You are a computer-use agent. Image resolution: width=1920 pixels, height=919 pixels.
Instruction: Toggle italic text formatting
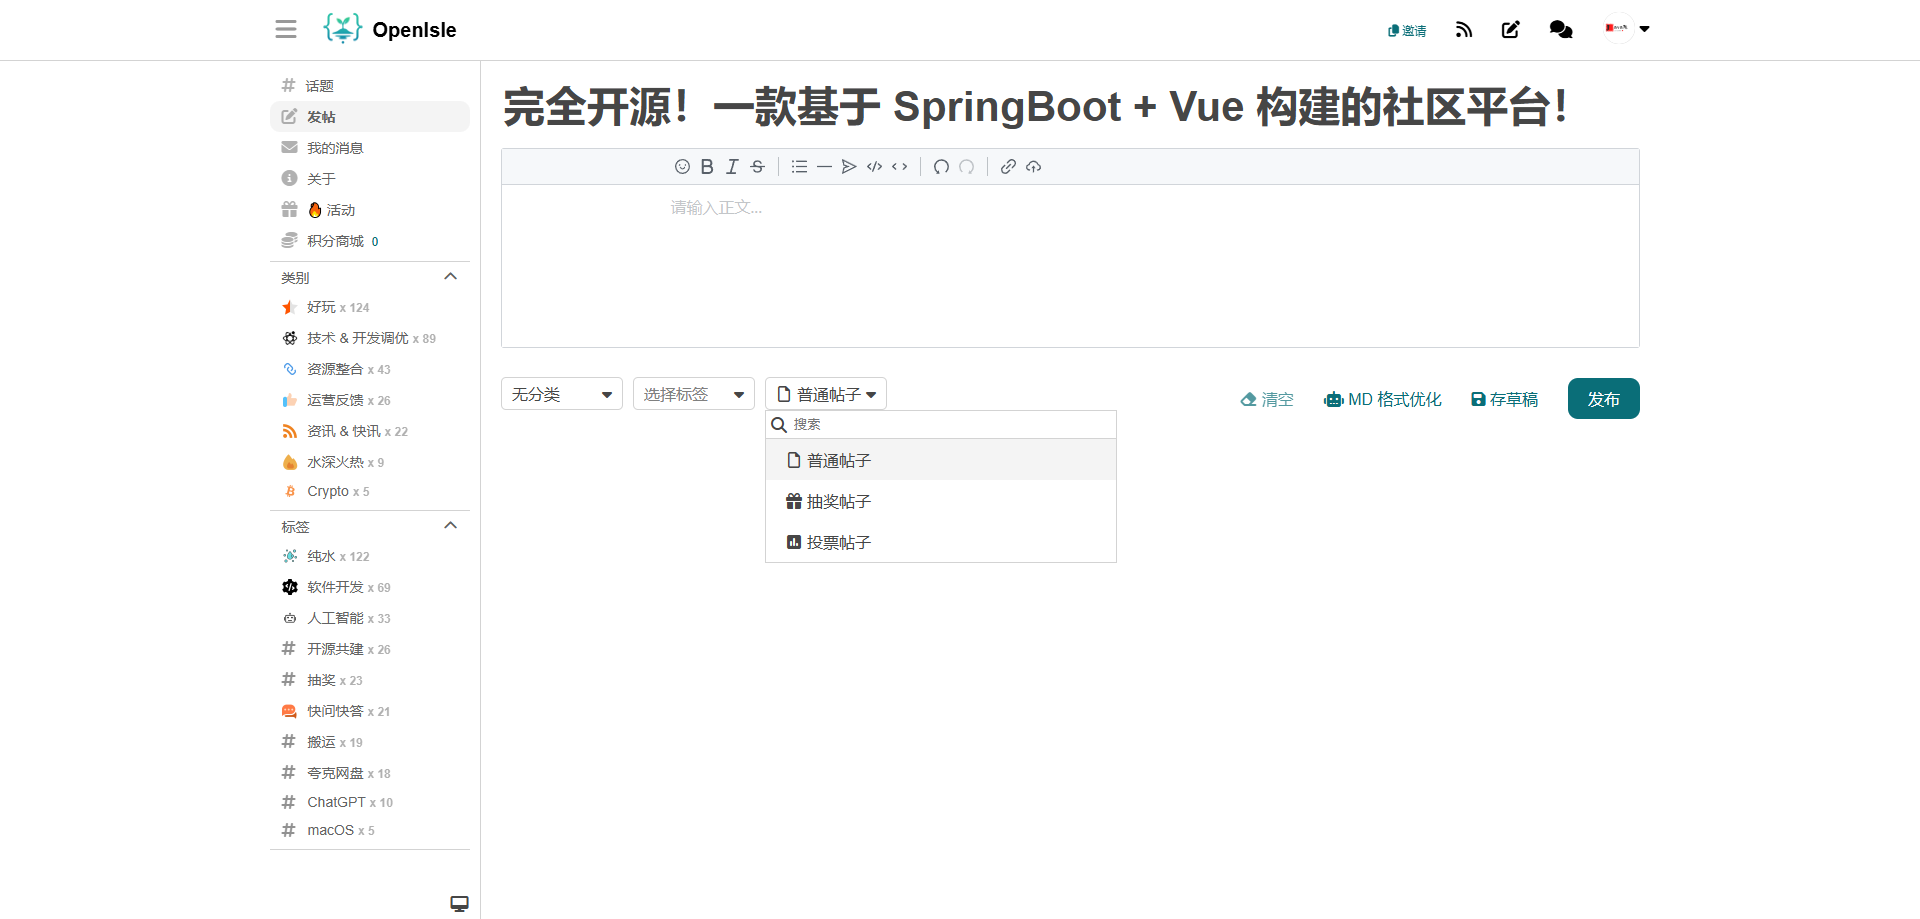pos(732,167)
